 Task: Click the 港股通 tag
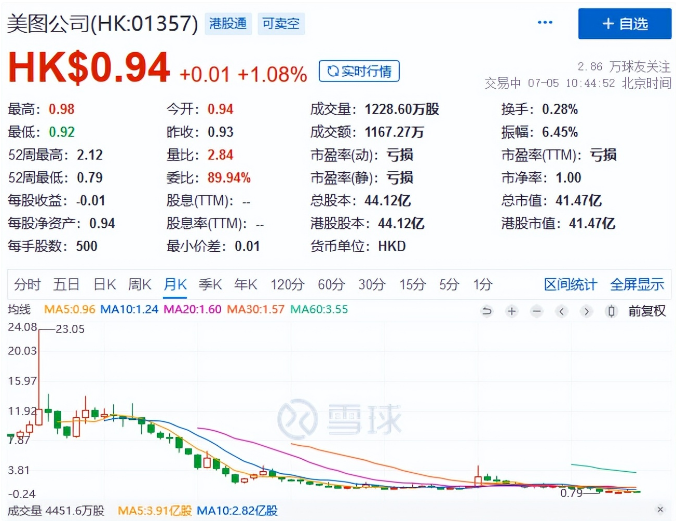228,23
